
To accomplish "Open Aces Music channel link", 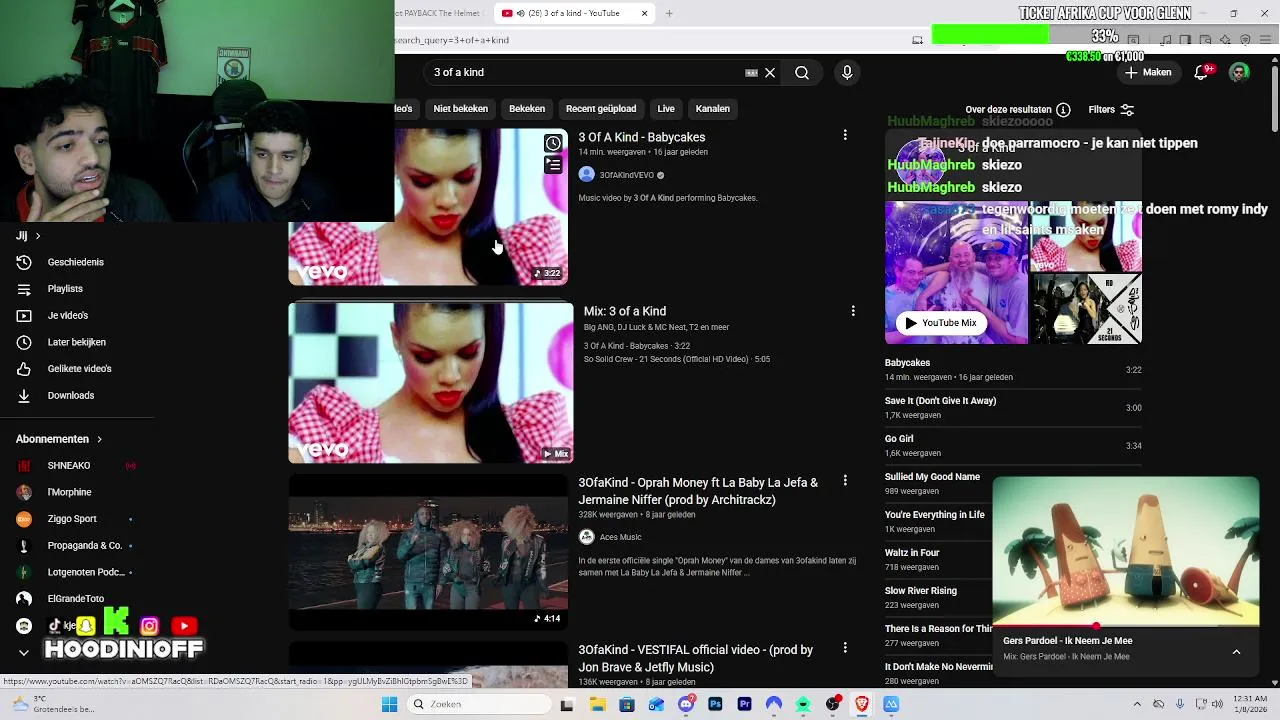I will pos(620,537).
